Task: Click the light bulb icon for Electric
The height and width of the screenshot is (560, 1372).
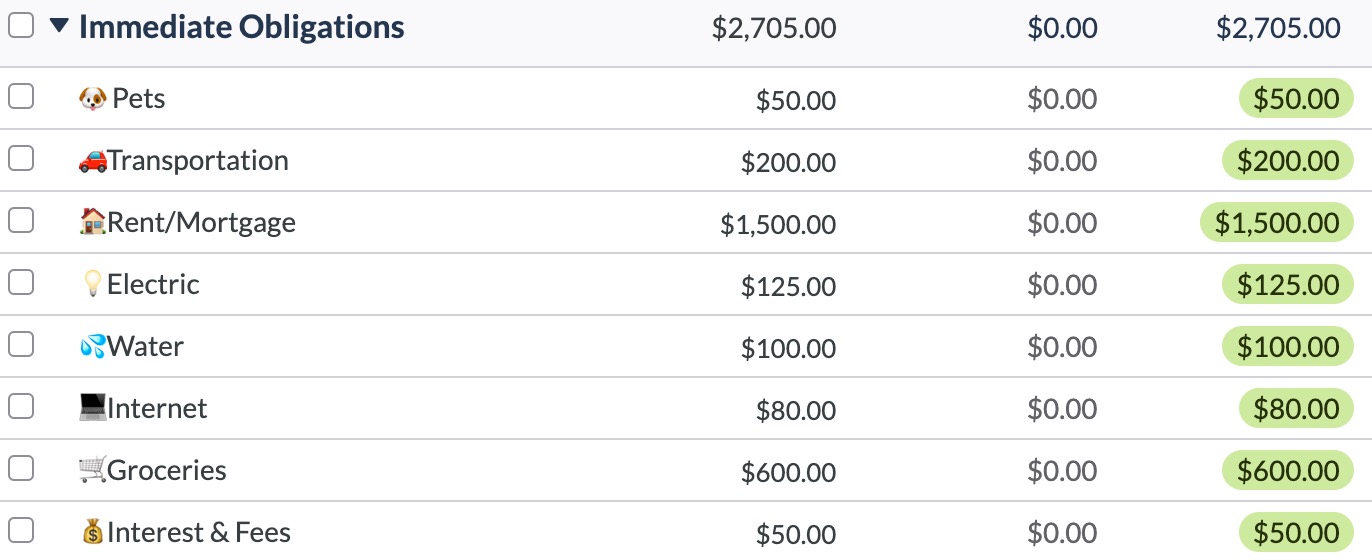Action: point(92,284)
